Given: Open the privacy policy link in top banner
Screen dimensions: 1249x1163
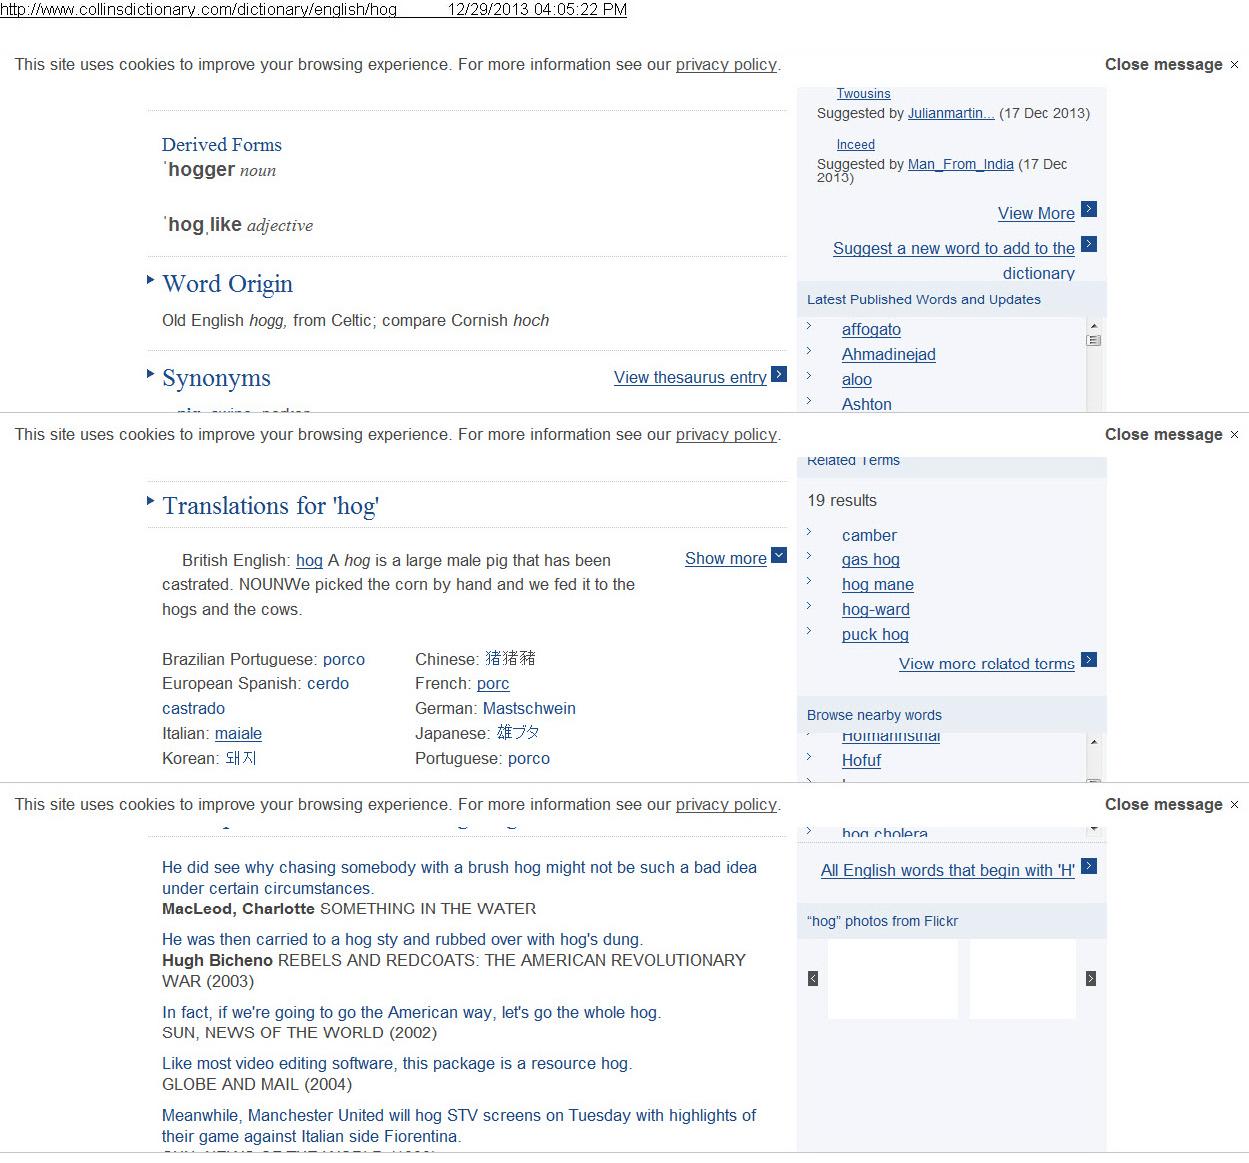Looking at the screenshot, I should [725, 65].
